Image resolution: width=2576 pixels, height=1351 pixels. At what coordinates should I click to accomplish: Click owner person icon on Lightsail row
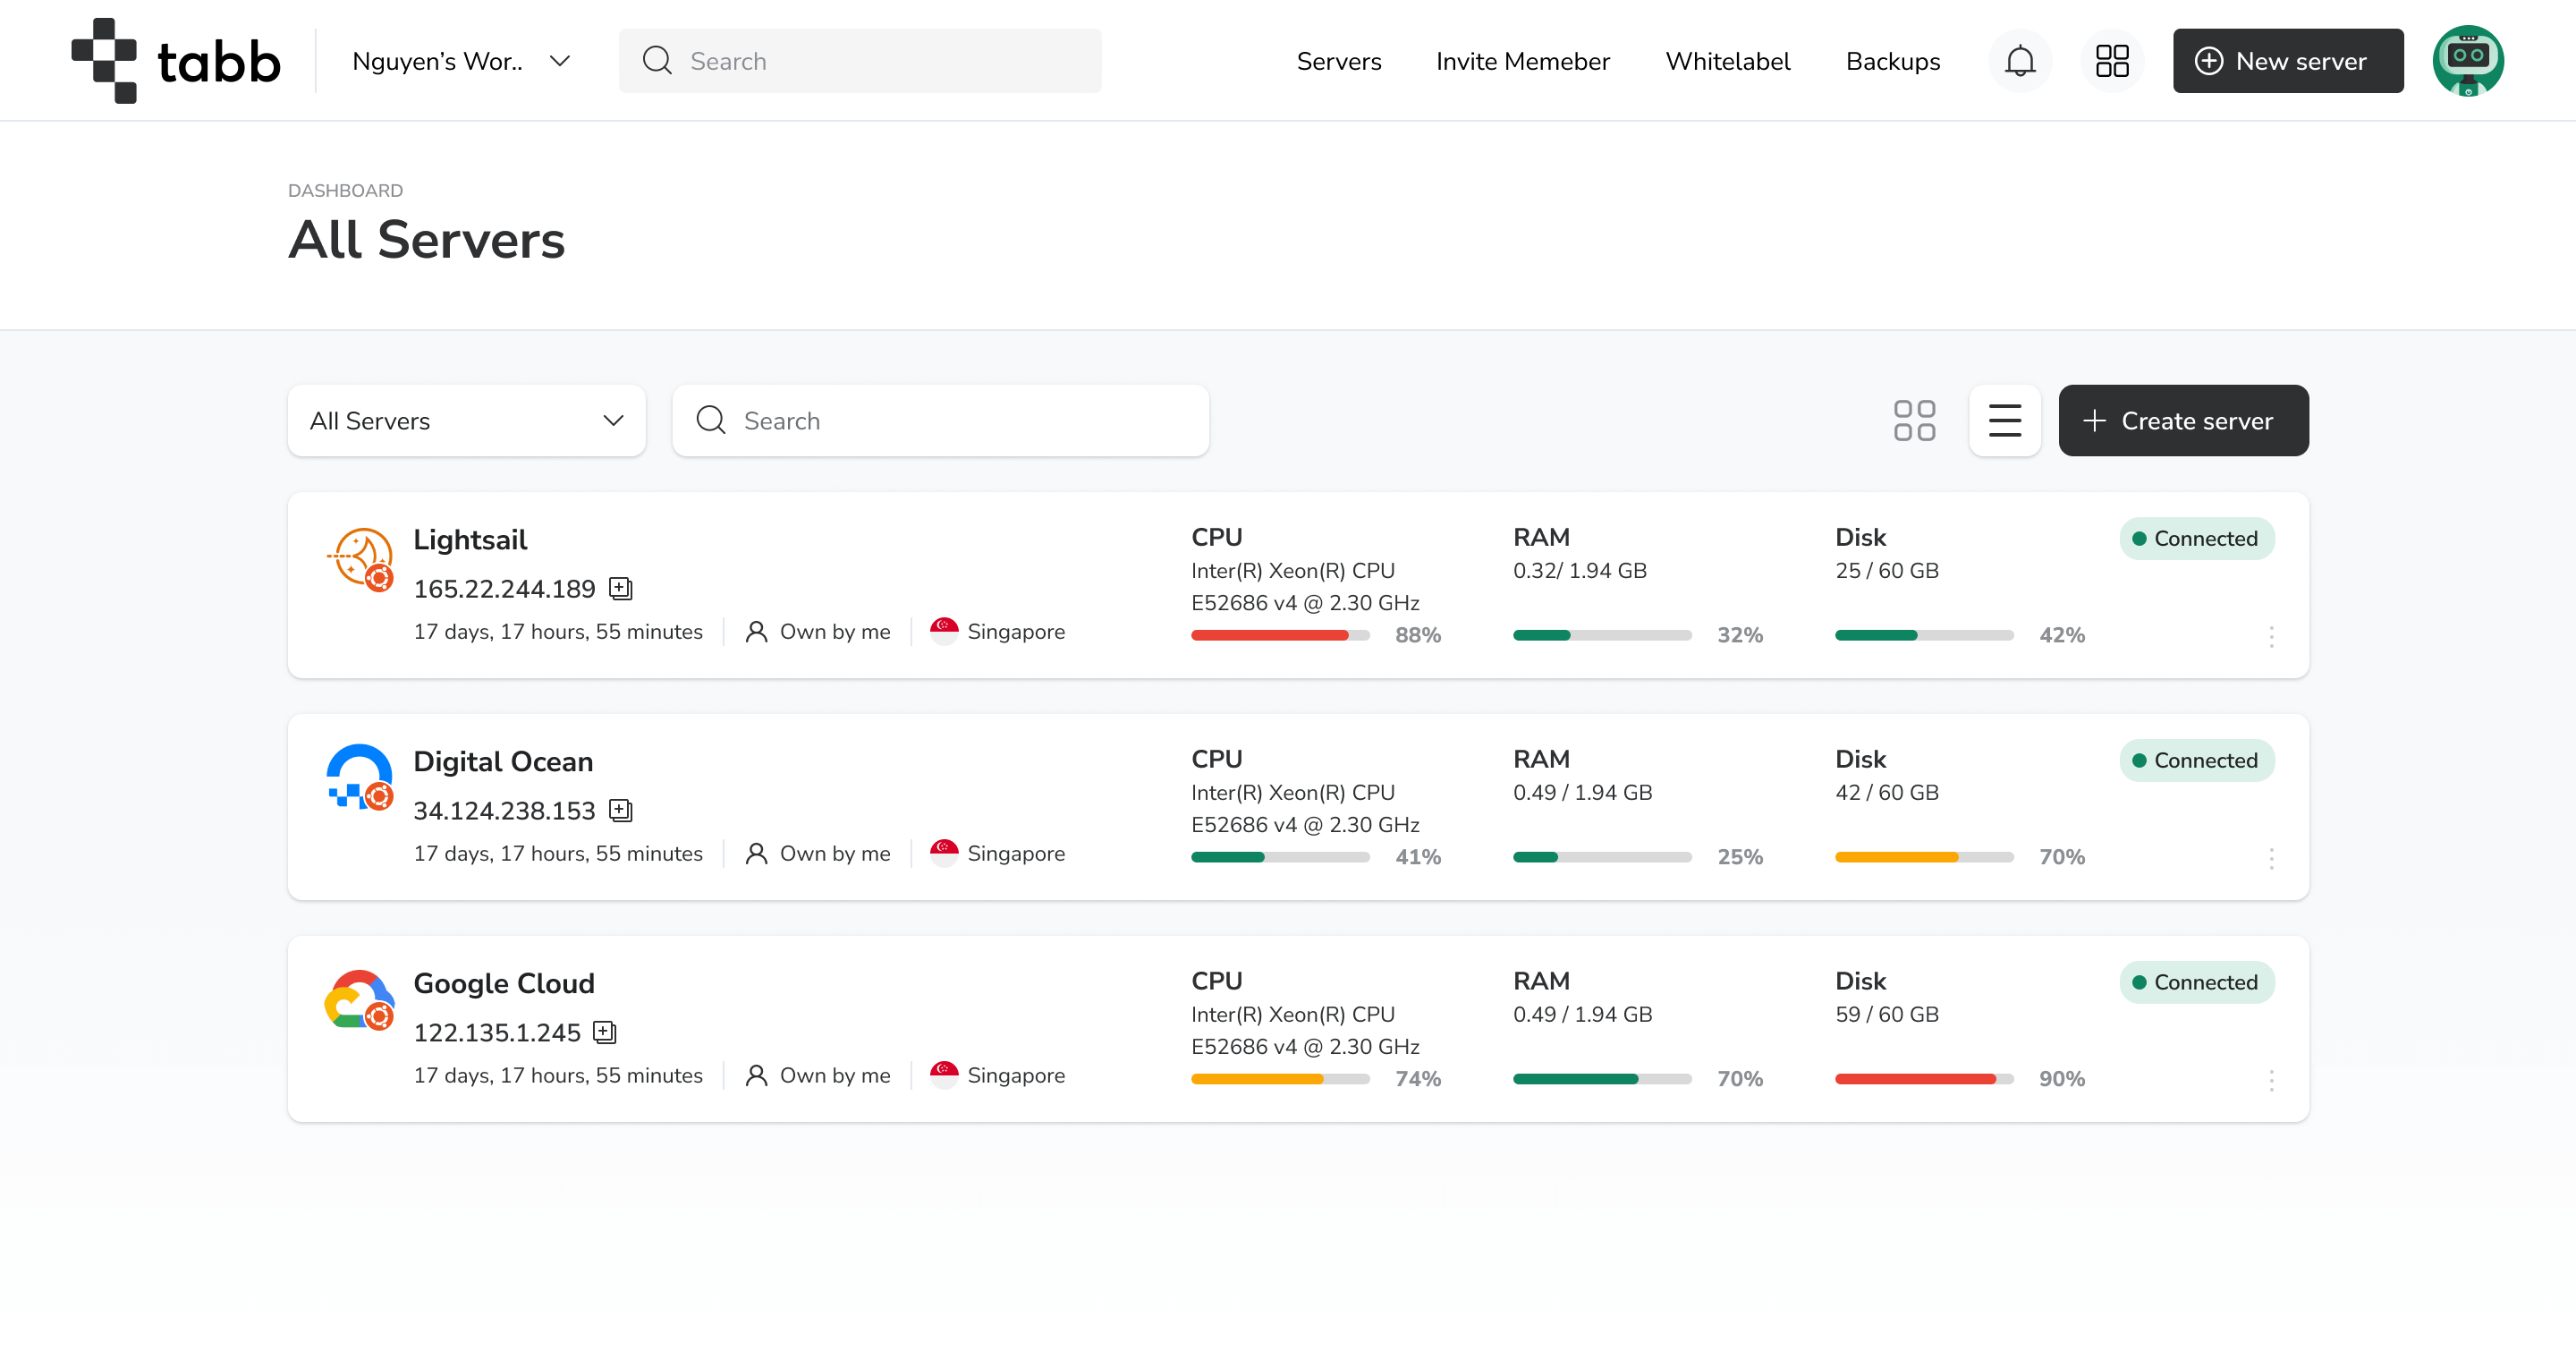pos(757,632)
